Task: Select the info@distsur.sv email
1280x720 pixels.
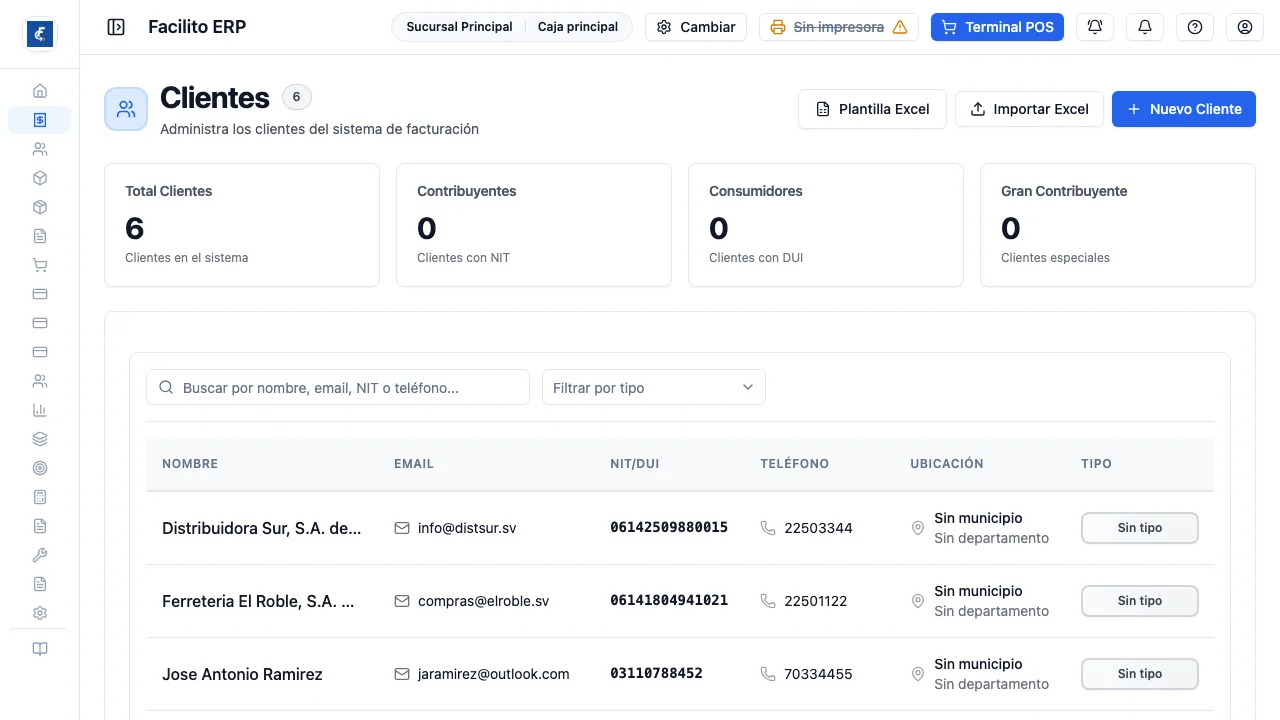Action: [467, 528]
